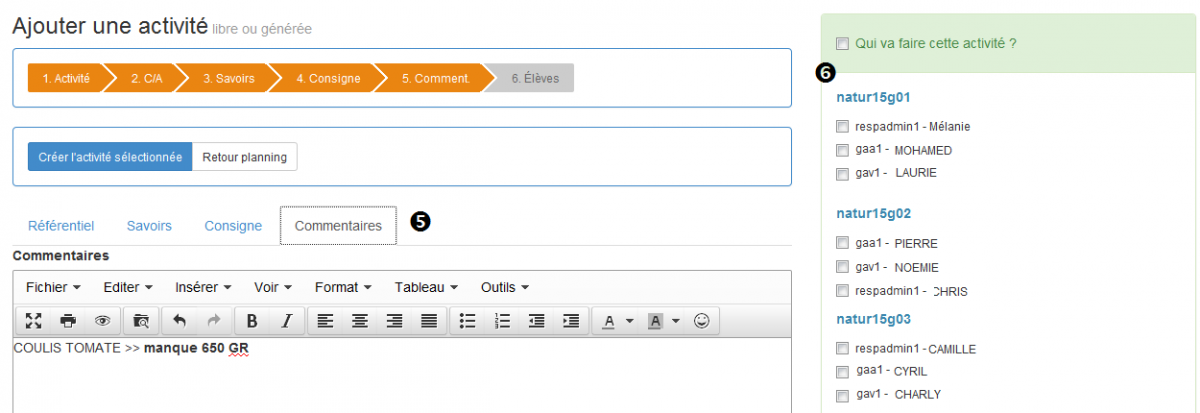The height and width of the screenshot is (413, 1200).
Task: Apply italic formatting with the I icon
Action: coord(286,321)
